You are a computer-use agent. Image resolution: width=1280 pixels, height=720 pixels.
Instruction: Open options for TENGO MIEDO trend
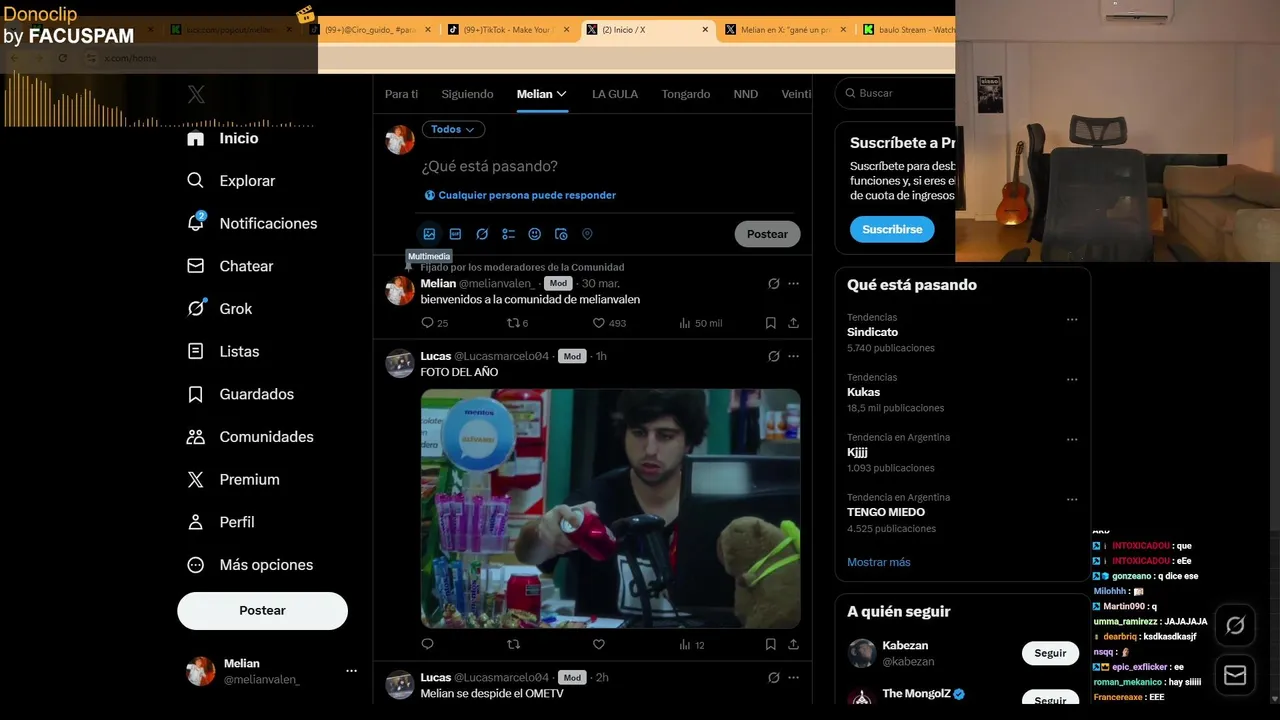(x=1072, y=500)
